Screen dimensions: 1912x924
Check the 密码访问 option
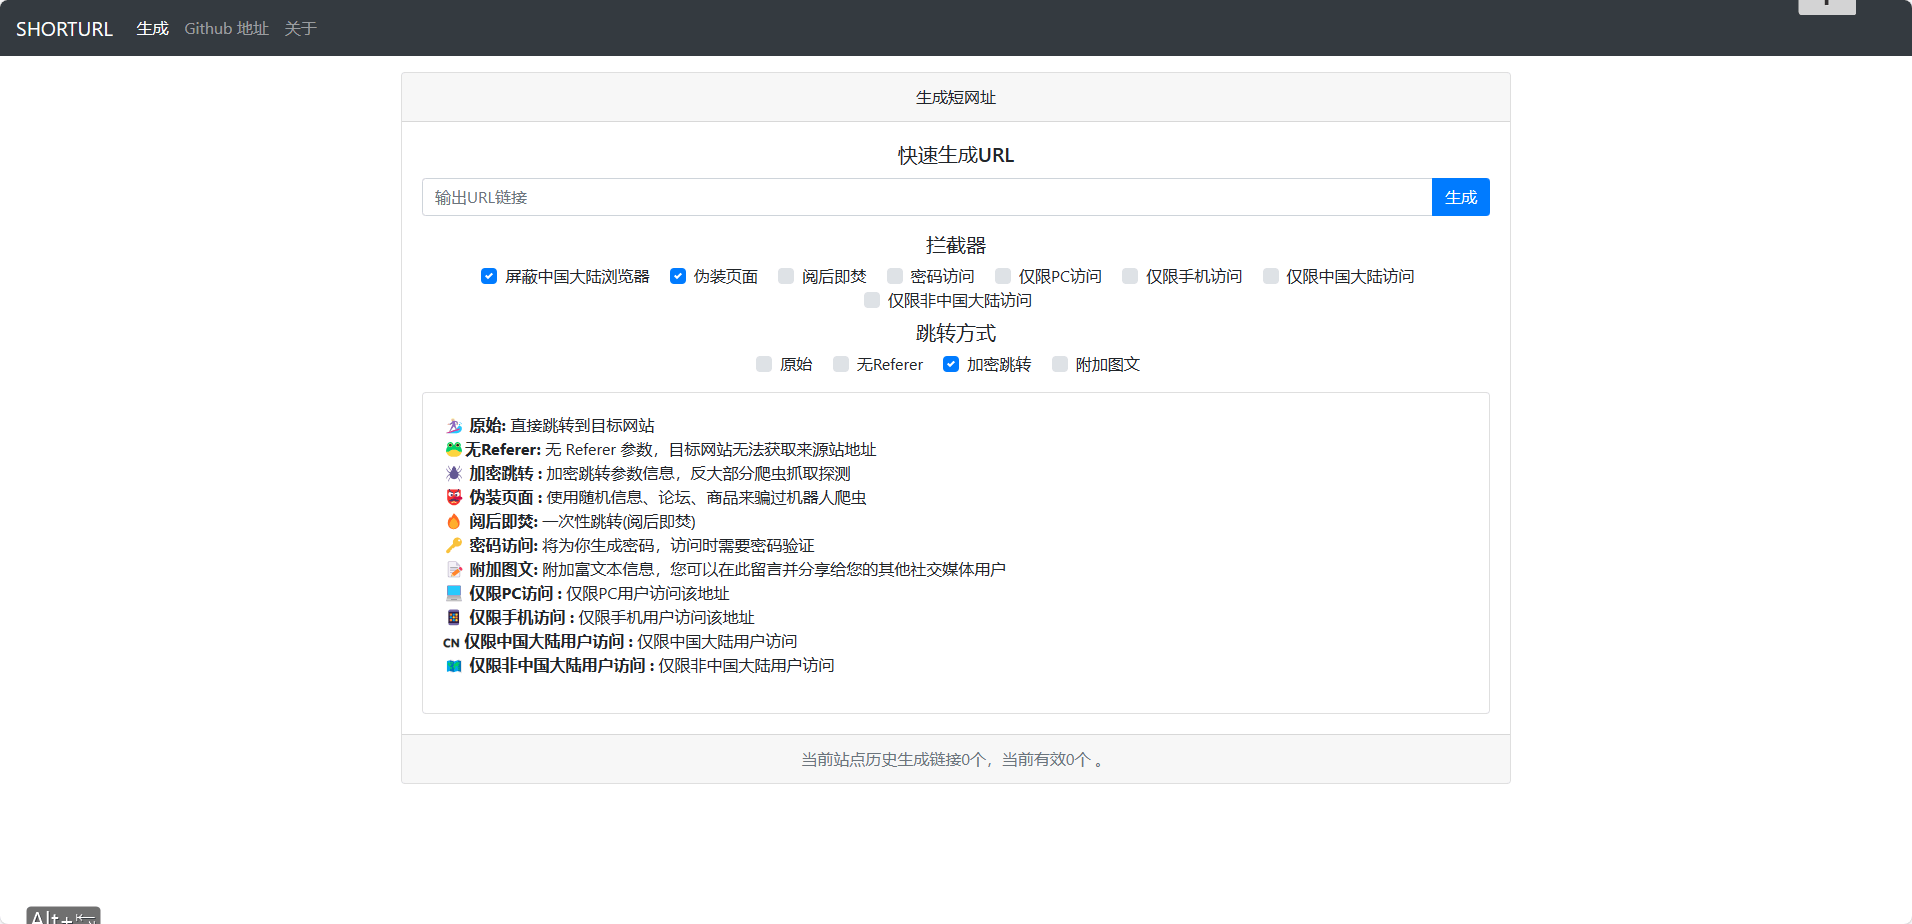[x=895, y=276]
